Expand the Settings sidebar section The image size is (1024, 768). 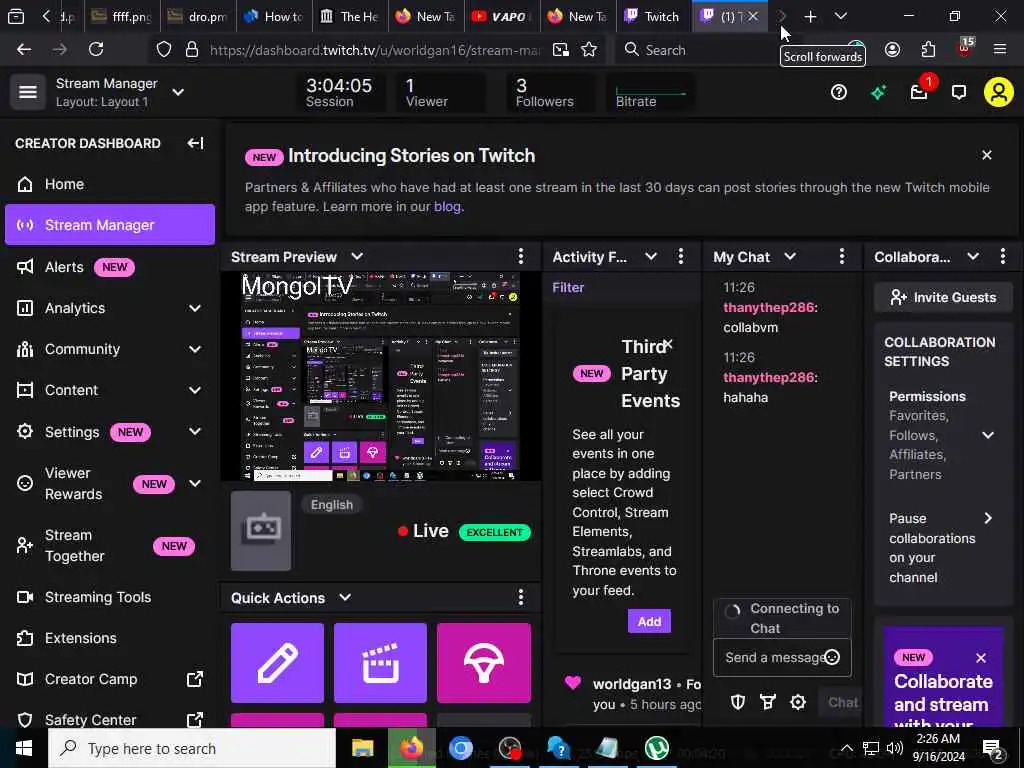pyautogui.click(x=195, y=431)
